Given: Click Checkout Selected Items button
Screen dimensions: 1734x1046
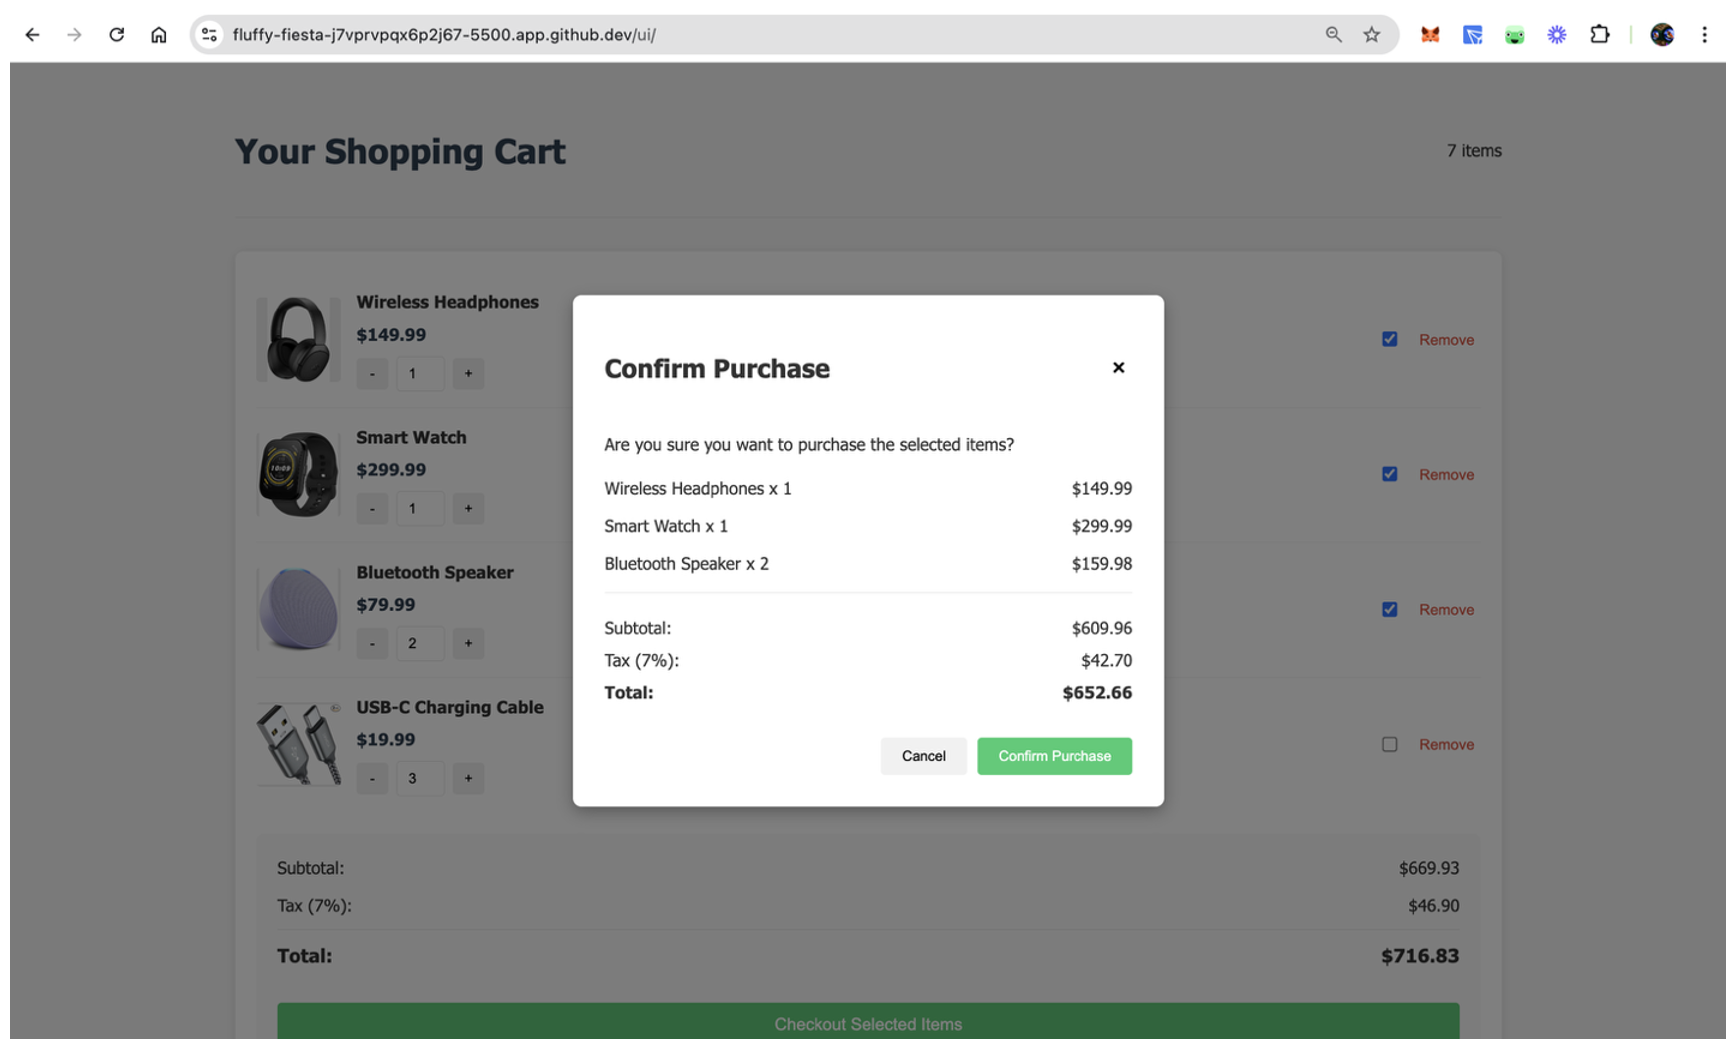Looking at the screenshot, I should 868,1022.
